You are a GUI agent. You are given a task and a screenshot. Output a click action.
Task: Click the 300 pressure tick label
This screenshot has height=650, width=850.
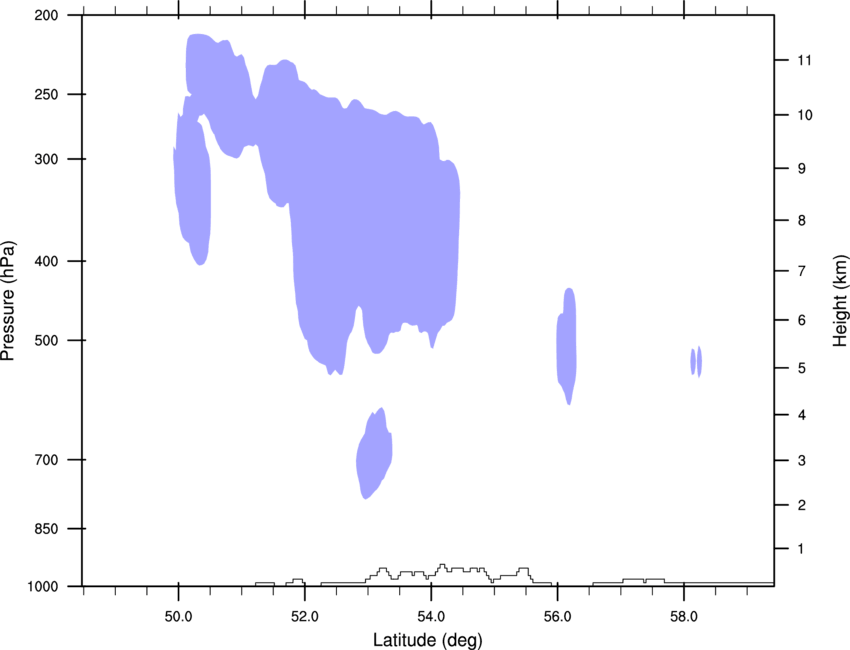[46, 159]
